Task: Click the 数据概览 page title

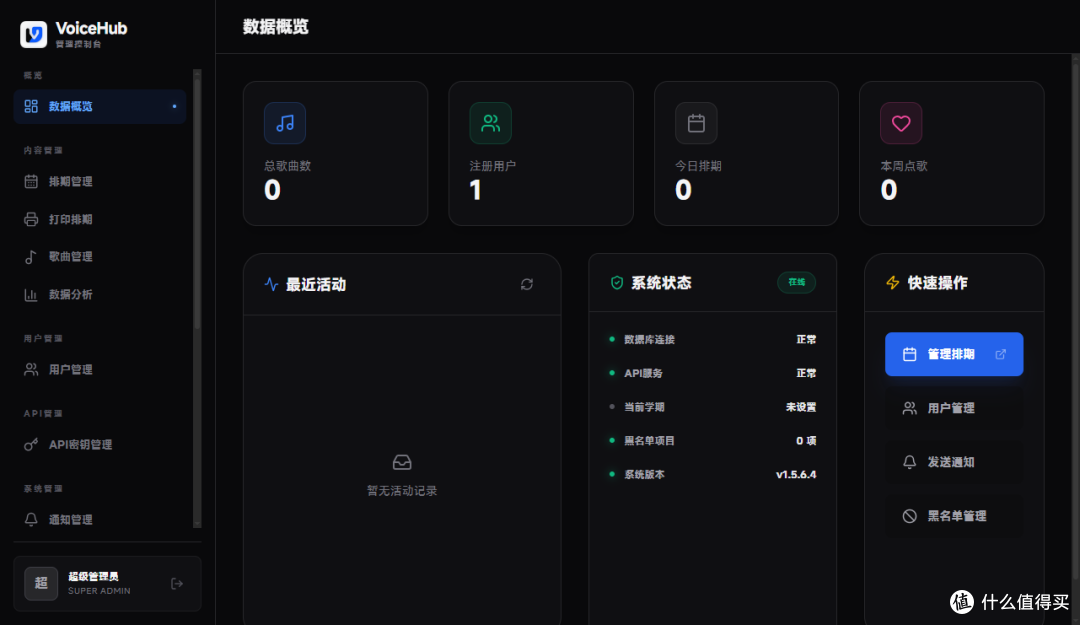Action: click(276, 27)
